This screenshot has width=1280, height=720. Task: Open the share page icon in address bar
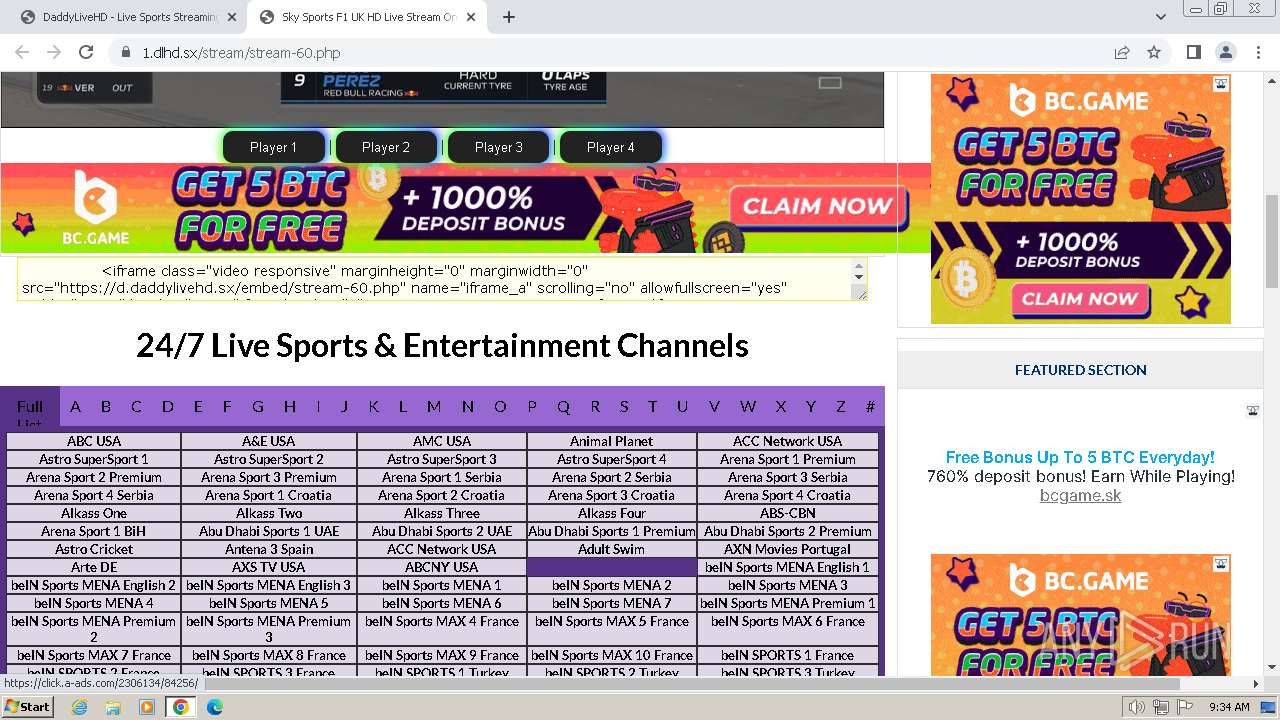(x=1122, y=52)
